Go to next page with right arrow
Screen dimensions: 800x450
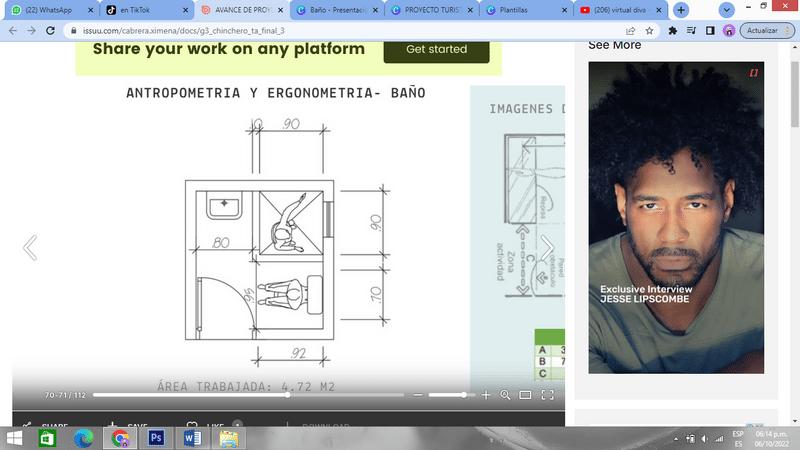click(547, 248)
